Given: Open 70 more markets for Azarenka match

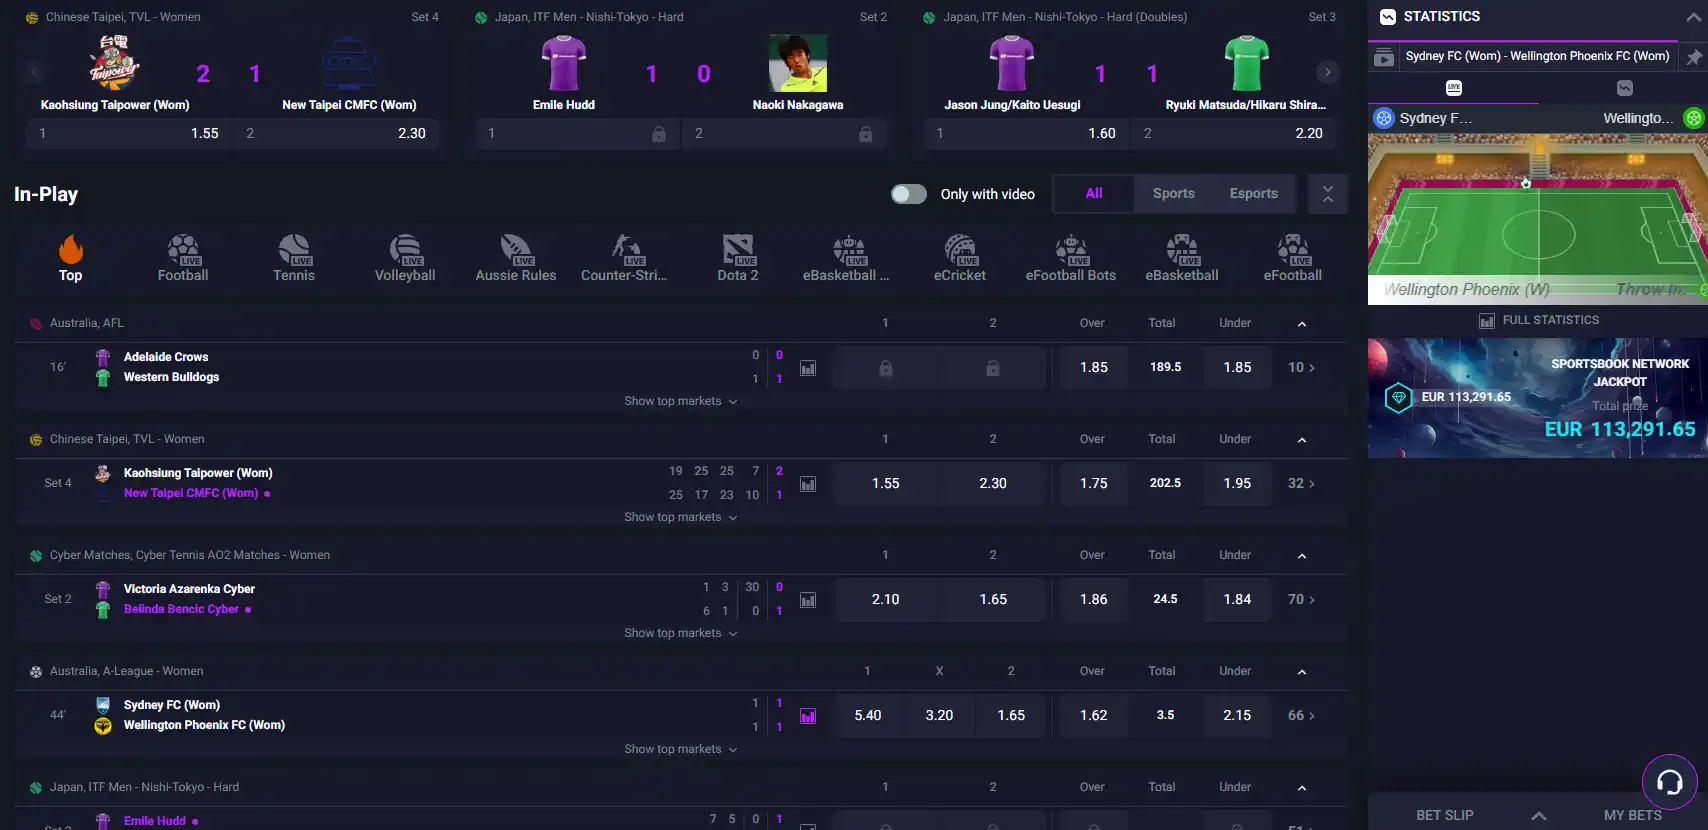Looking at the screenshot, I should (x=1301, y=600).
